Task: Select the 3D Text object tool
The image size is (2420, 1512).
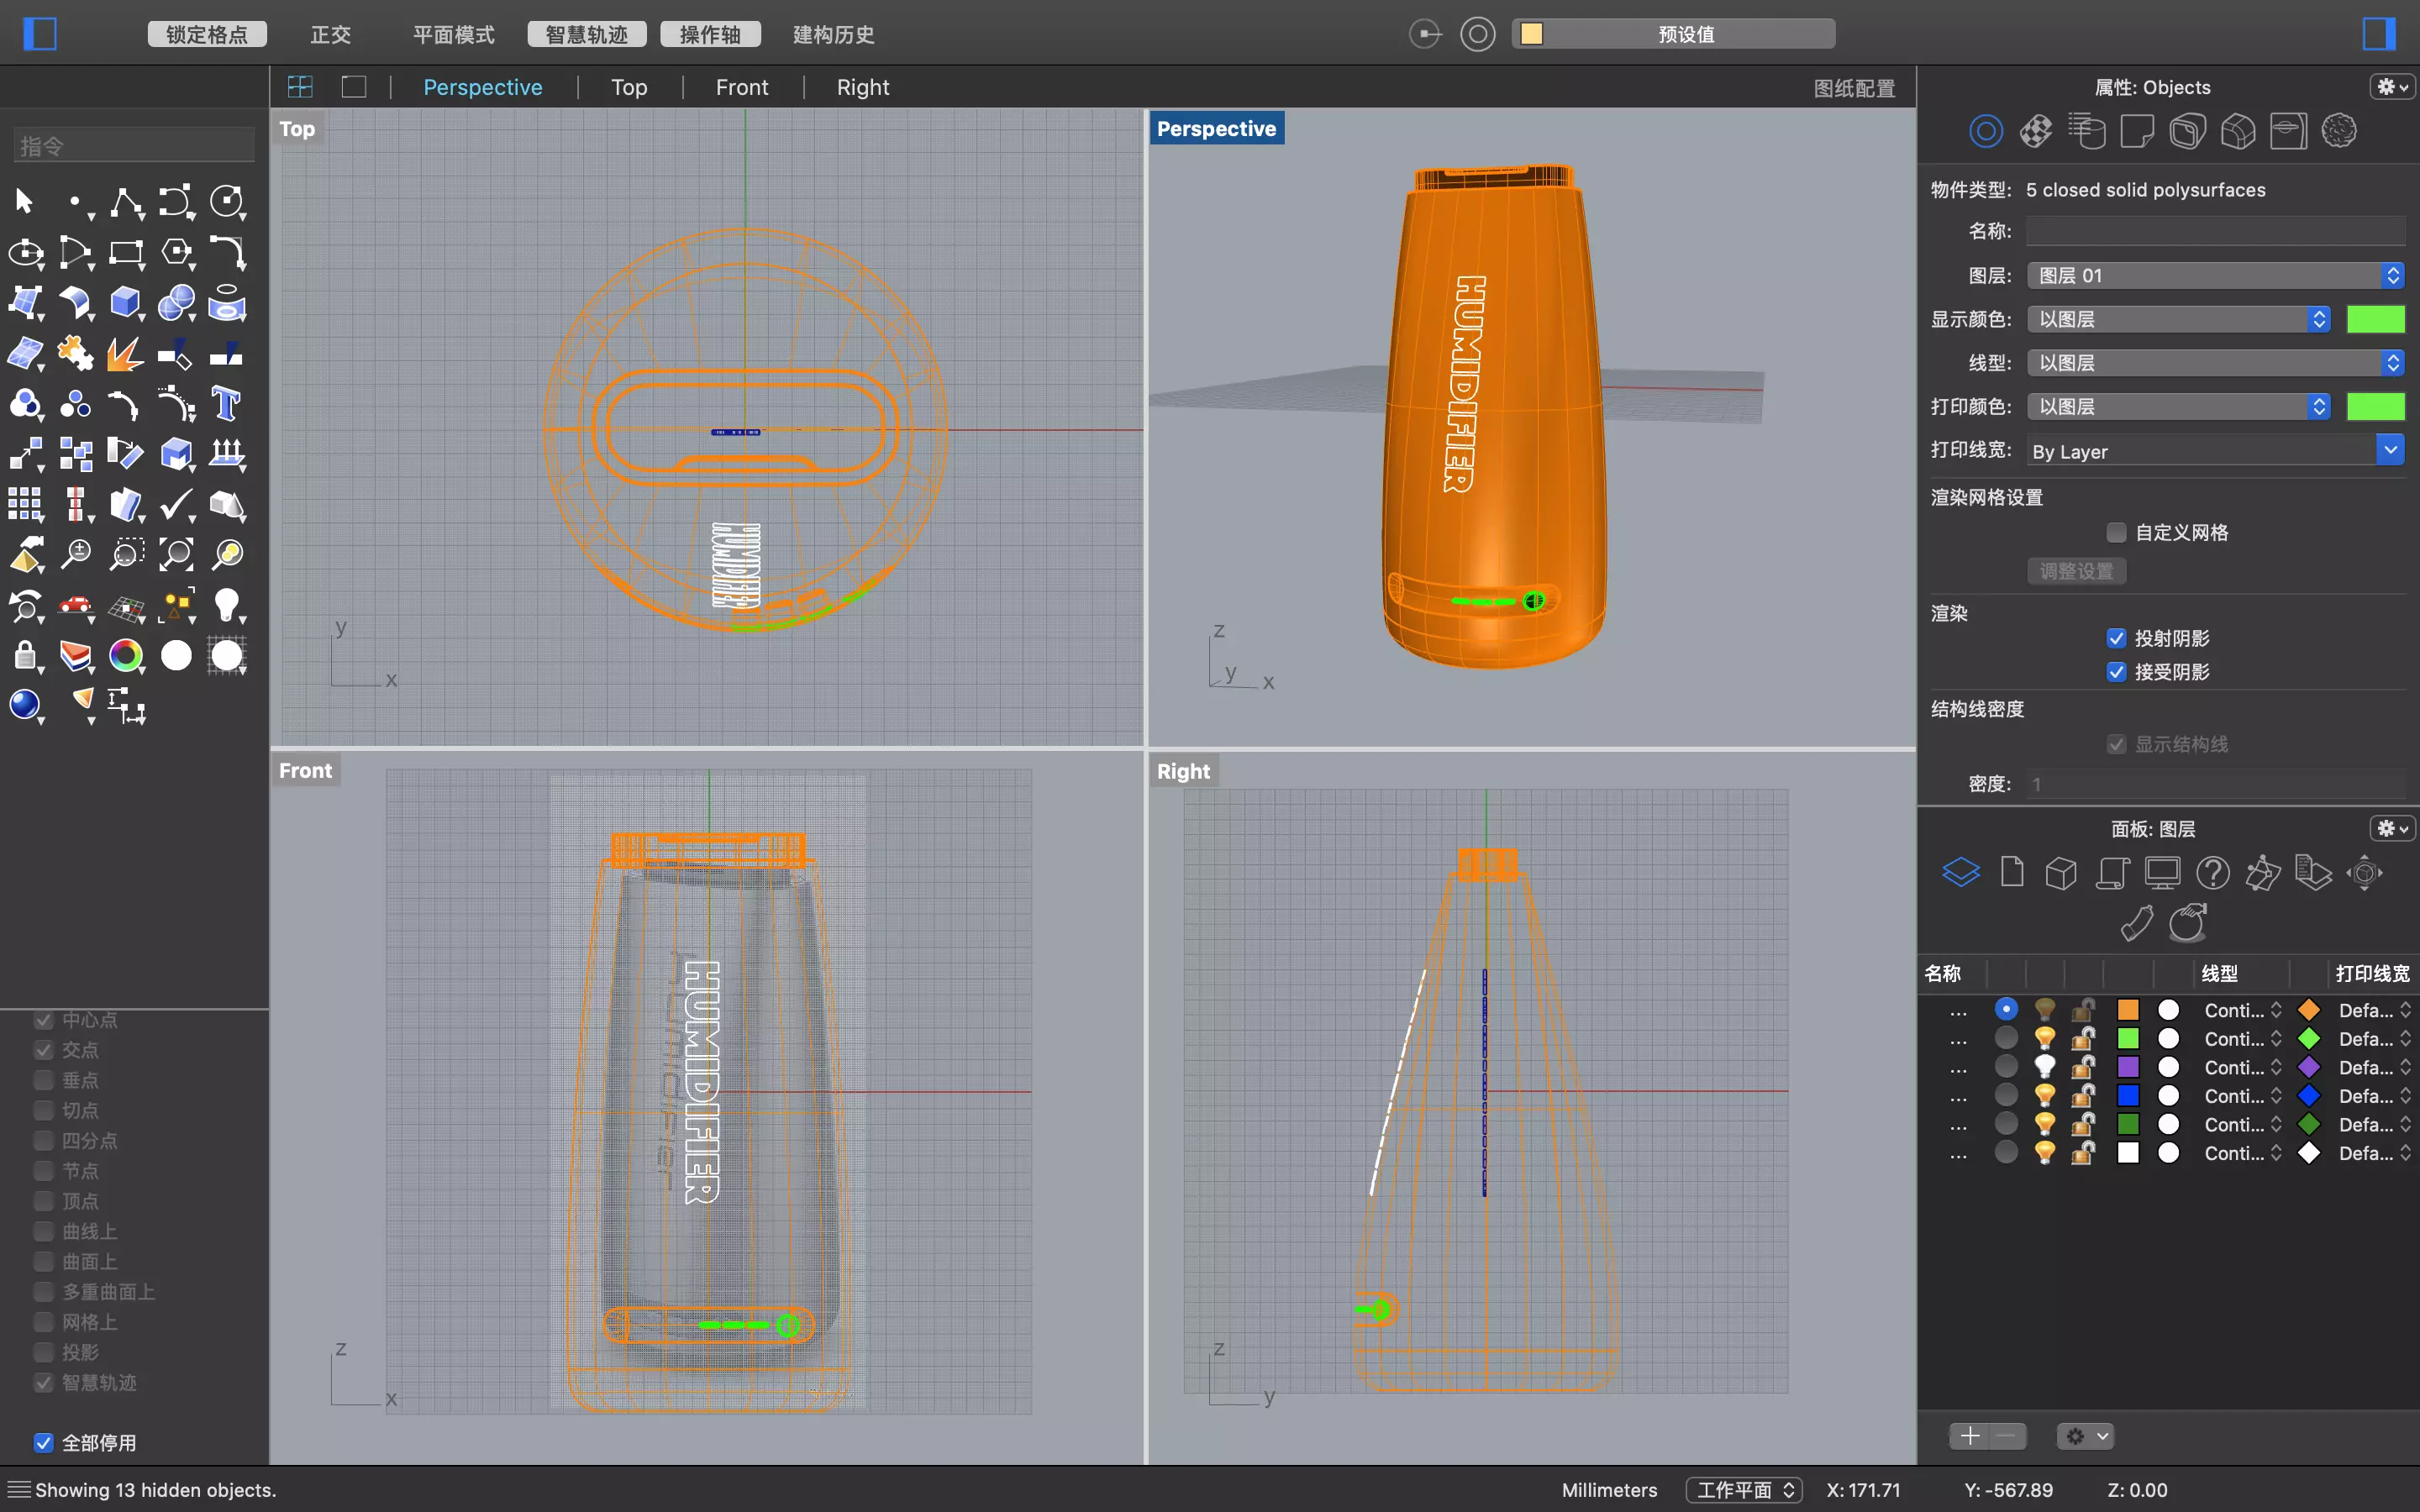Action: (x=227, y=403)
